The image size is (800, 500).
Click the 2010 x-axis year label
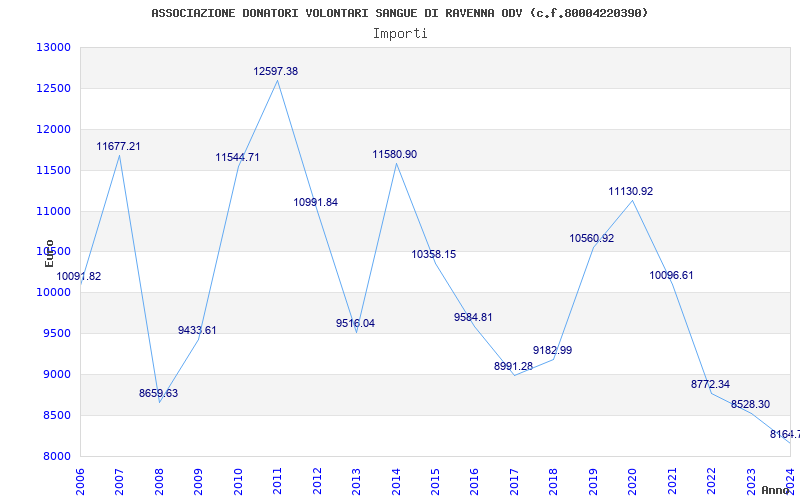[x=238, y=481]
